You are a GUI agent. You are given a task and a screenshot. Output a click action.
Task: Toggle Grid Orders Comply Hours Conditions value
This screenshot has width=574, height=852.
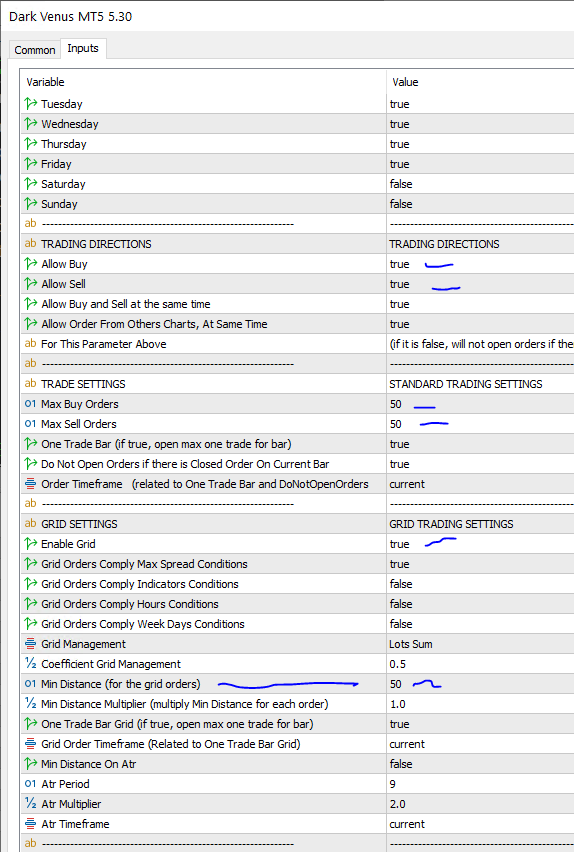[x=401, y=604]
